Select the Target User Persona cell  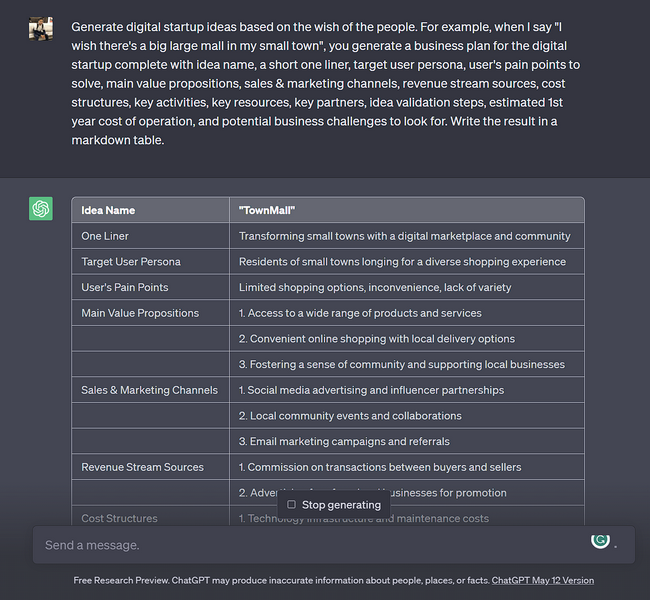click(131, 262)
